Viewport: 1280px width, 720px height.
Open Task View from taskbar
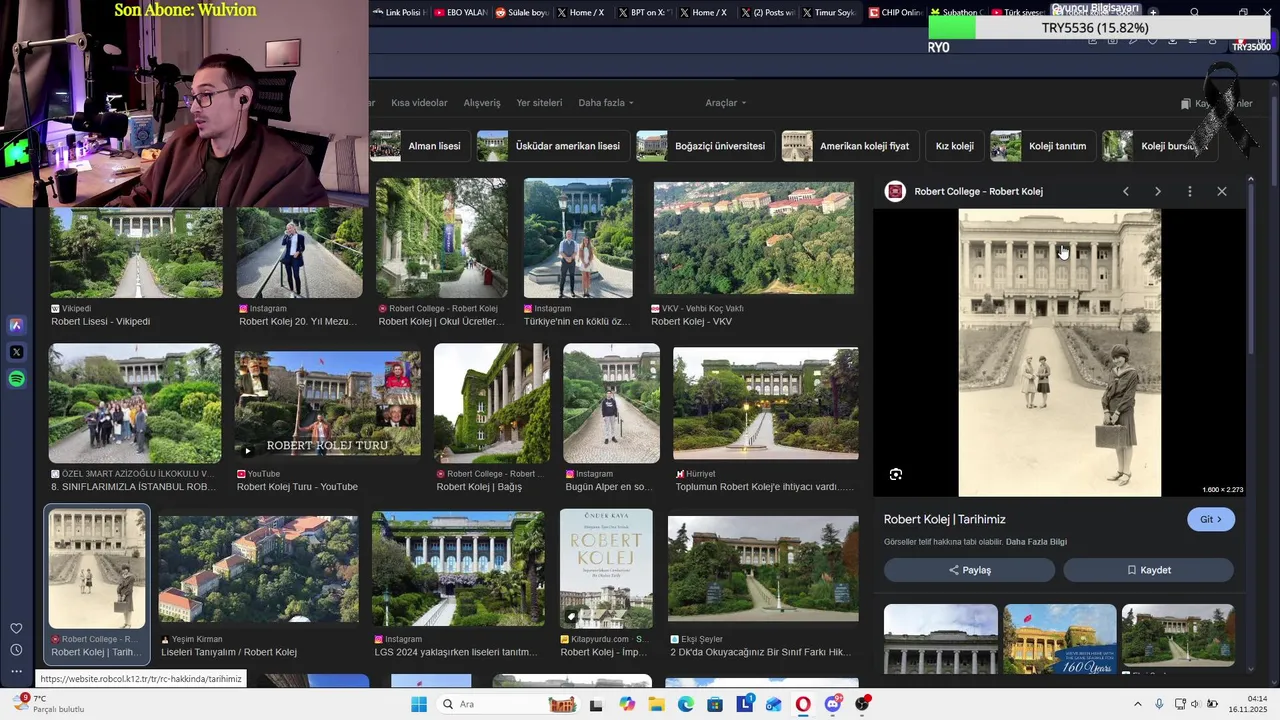tap(596, 704)
